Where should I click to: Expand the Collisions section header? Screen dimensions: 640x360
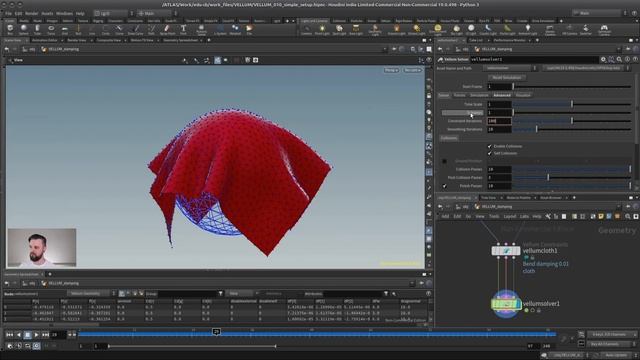click(x=449, y=138)
